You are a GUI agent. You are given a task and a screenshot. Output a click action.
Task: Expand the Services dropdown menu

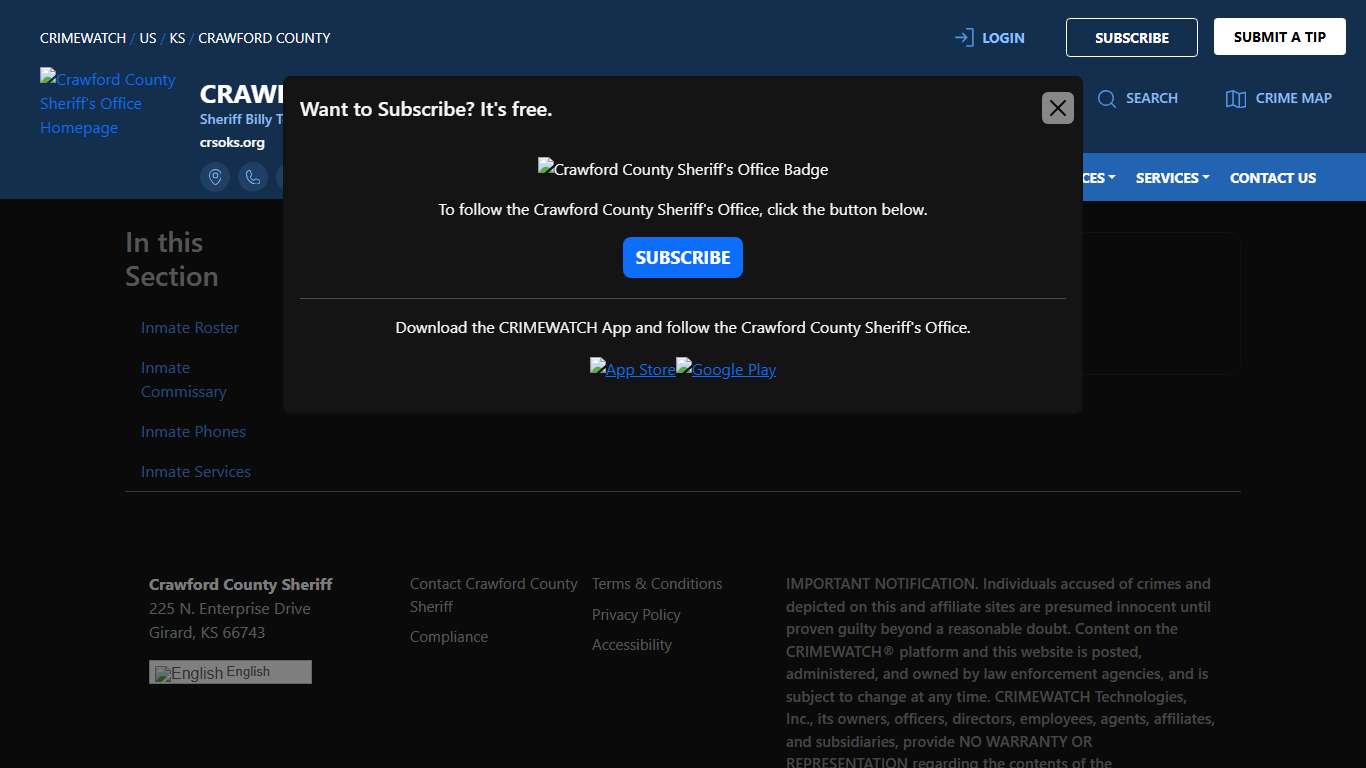coord(1172,178)
